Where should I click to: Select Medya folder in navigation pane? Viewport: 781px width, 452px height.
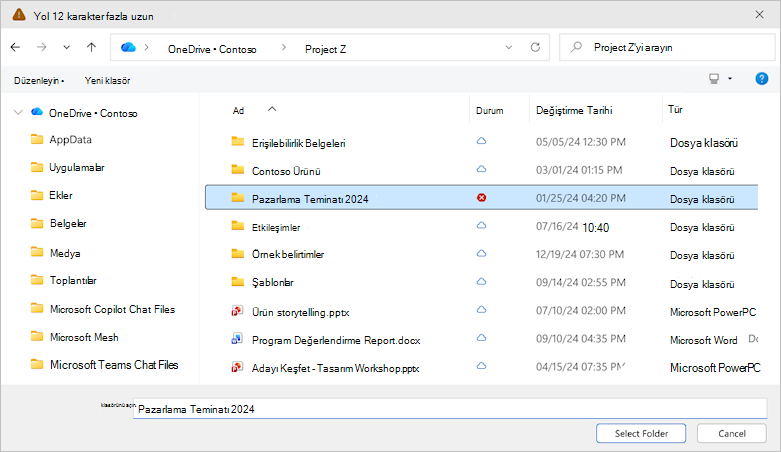pyautogui.click(x=65, y=253)
